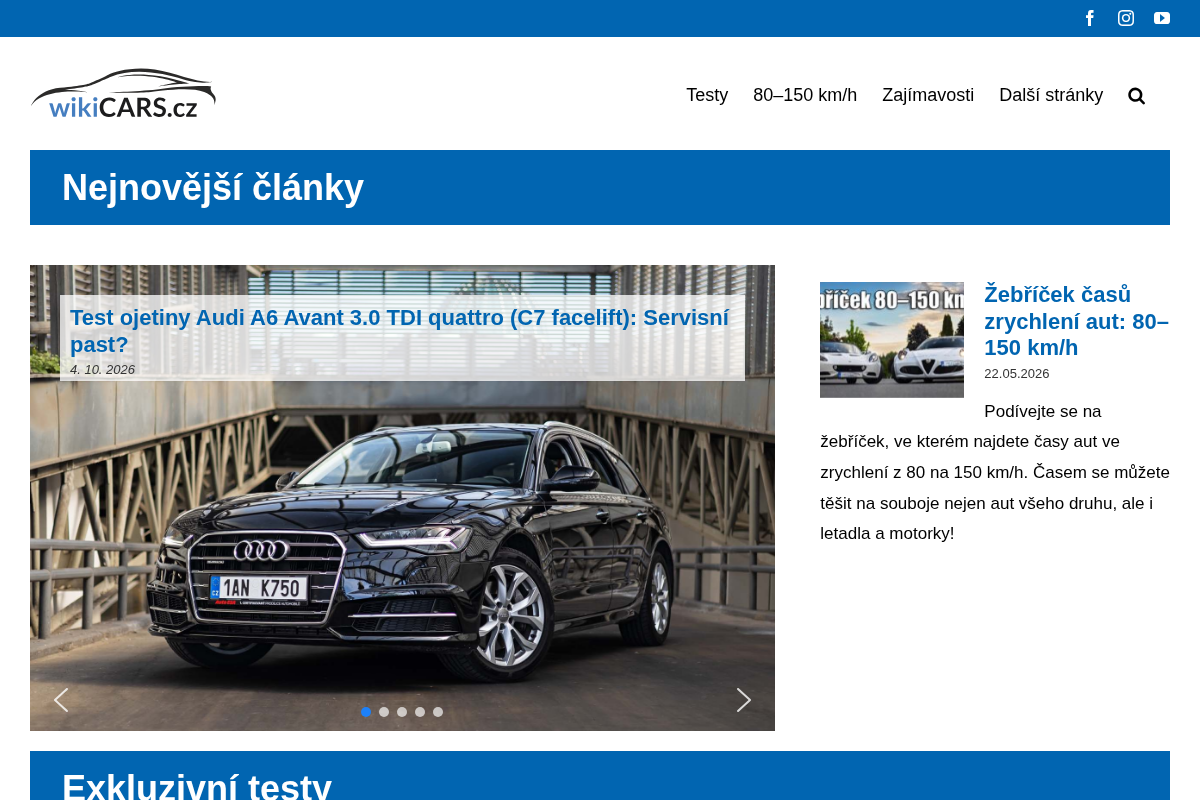Open the Žebříček 80–150 km/h thumbnail

892,340
